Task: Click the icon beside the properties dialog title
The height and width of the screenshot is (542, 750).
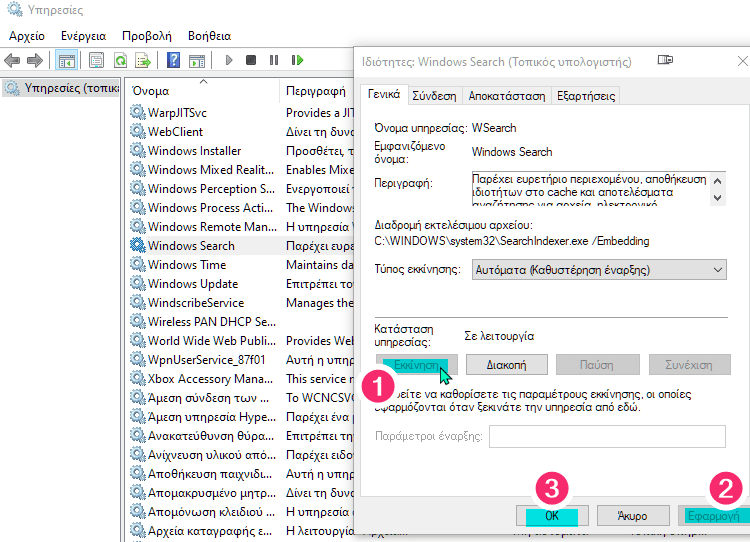Action: [x=665, y=60]
